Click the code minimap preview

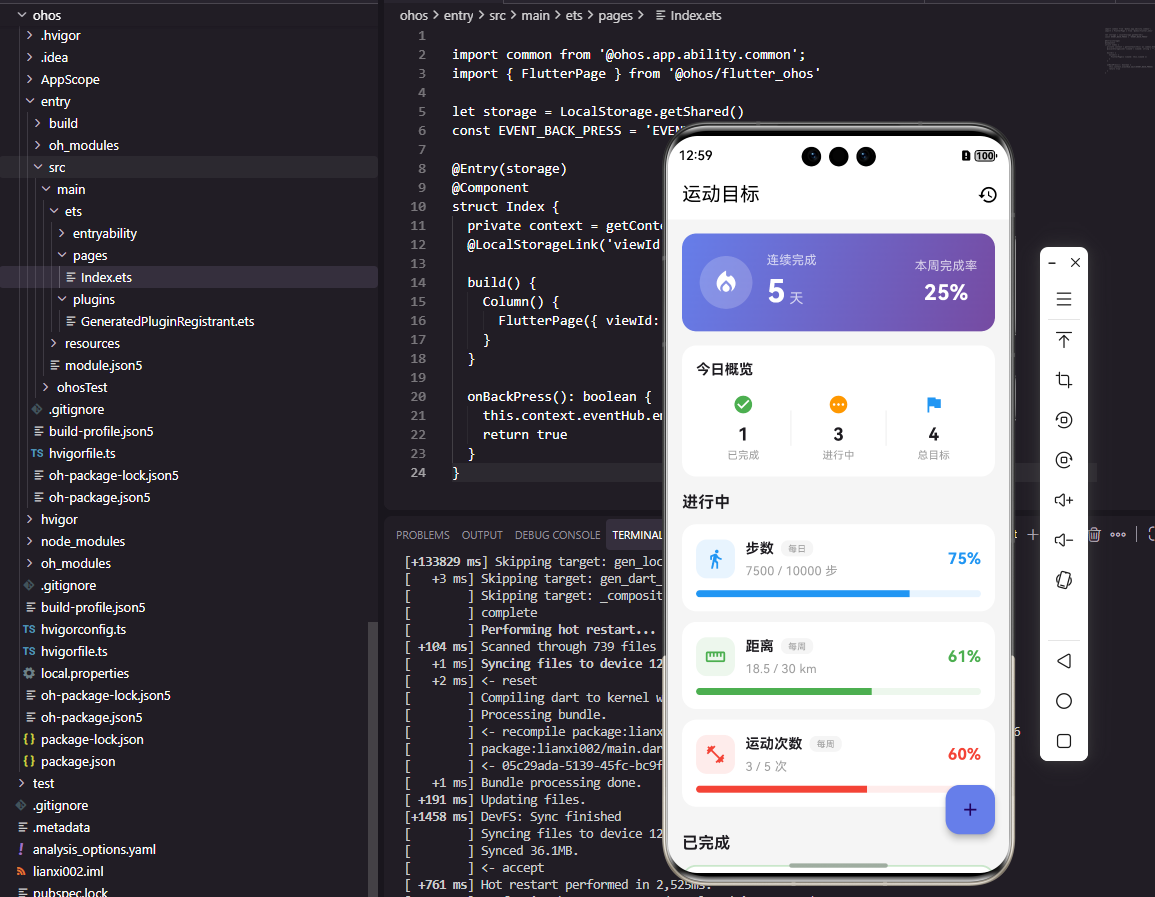pyautogui.click(x=1128, y=49)
